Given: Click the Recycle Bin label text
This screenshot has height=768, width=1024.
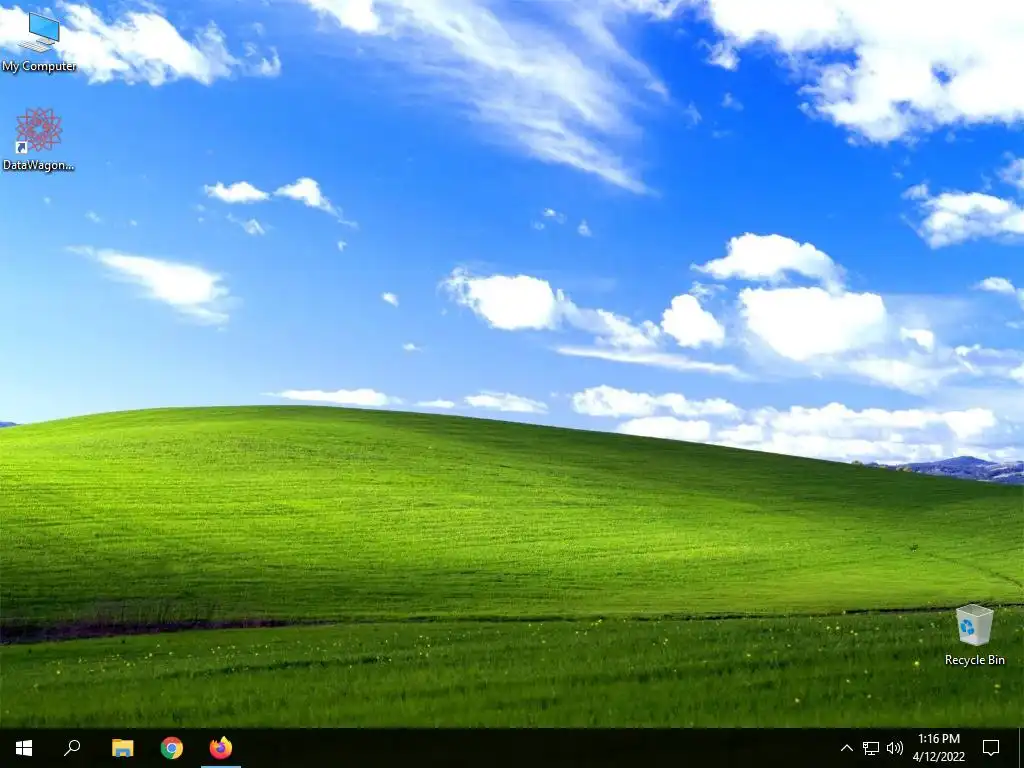Looking at the screenshot, I should coord(974,660).
